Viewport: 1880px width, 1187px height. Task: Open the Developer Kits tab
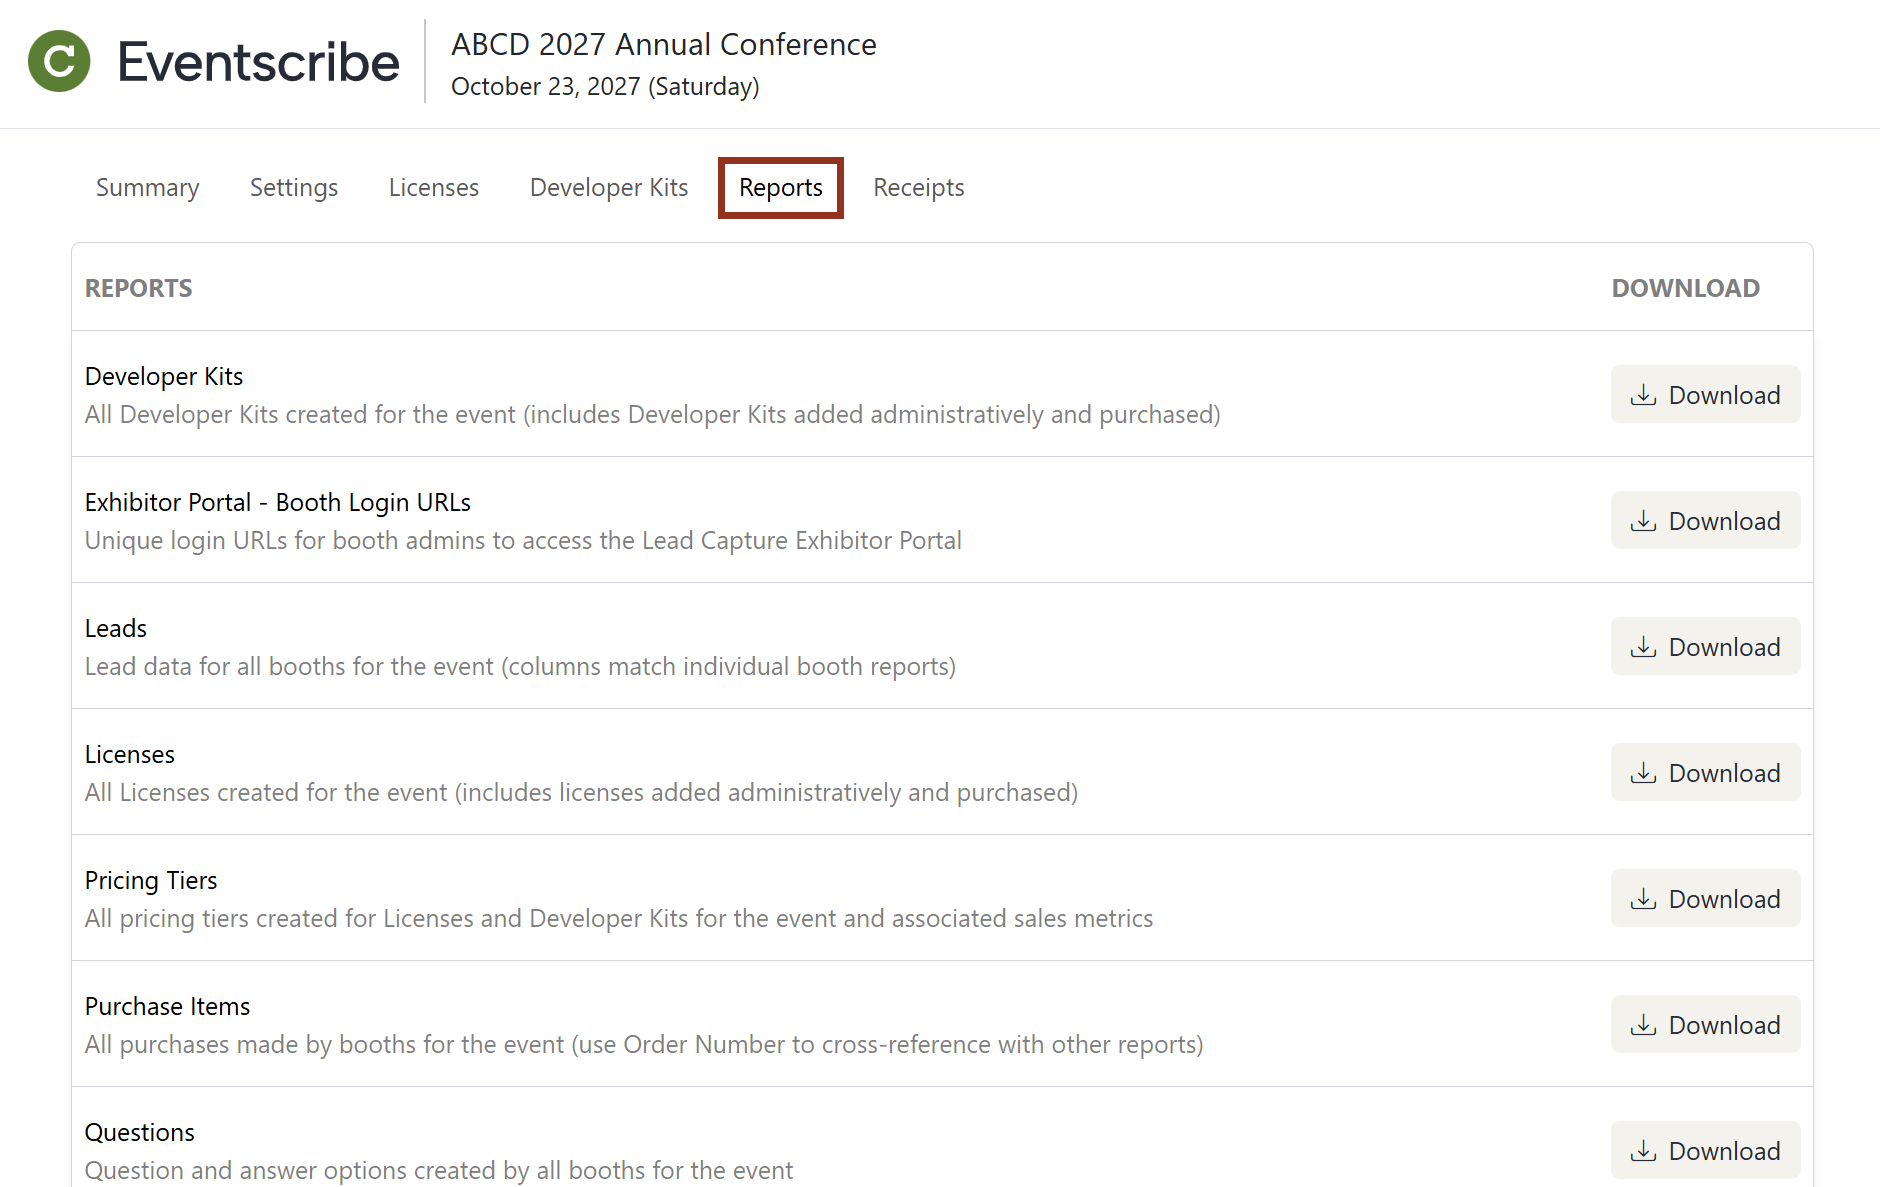(x=608, y=187)
